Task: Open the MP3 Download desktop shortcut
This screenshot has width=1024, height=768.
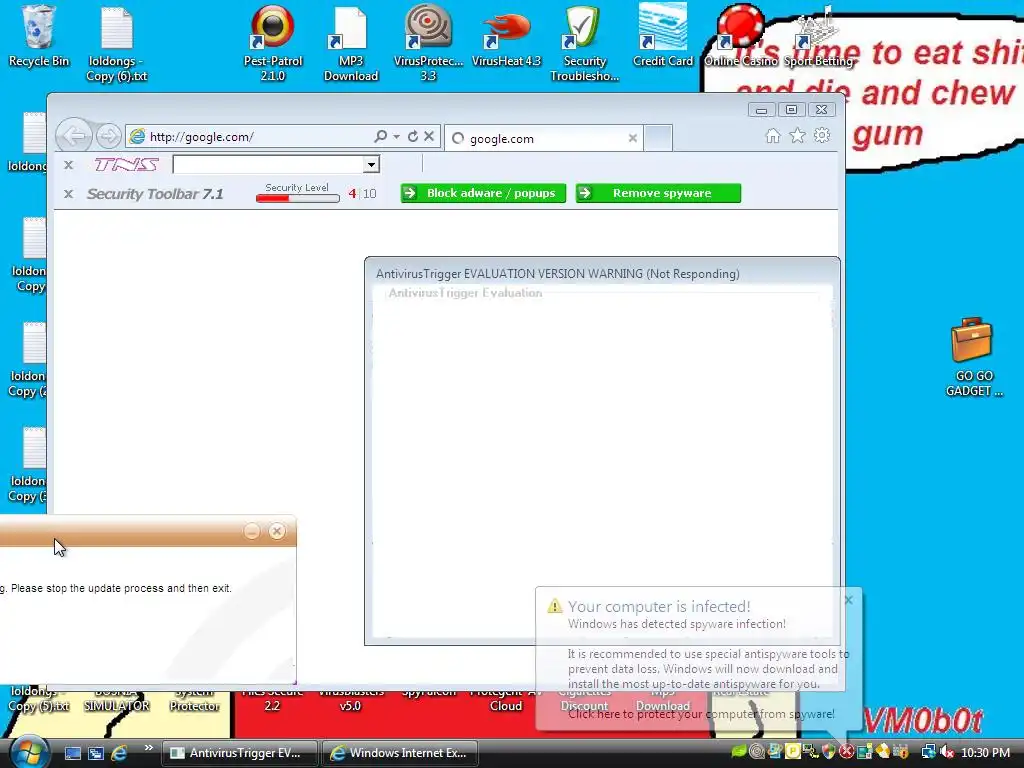Action: coord(351,43)
